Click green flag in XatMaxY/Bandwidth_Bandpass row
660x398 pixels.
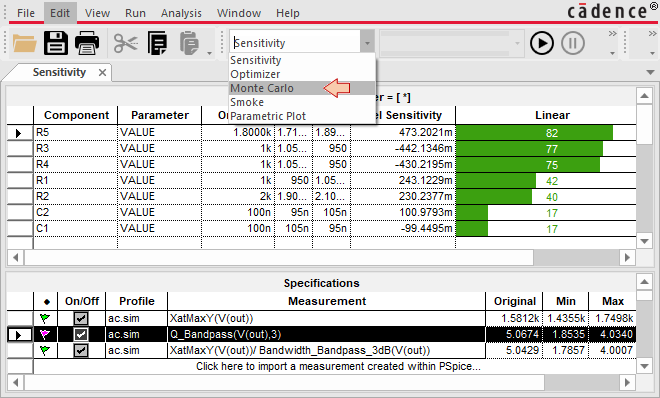coord(45,350)
